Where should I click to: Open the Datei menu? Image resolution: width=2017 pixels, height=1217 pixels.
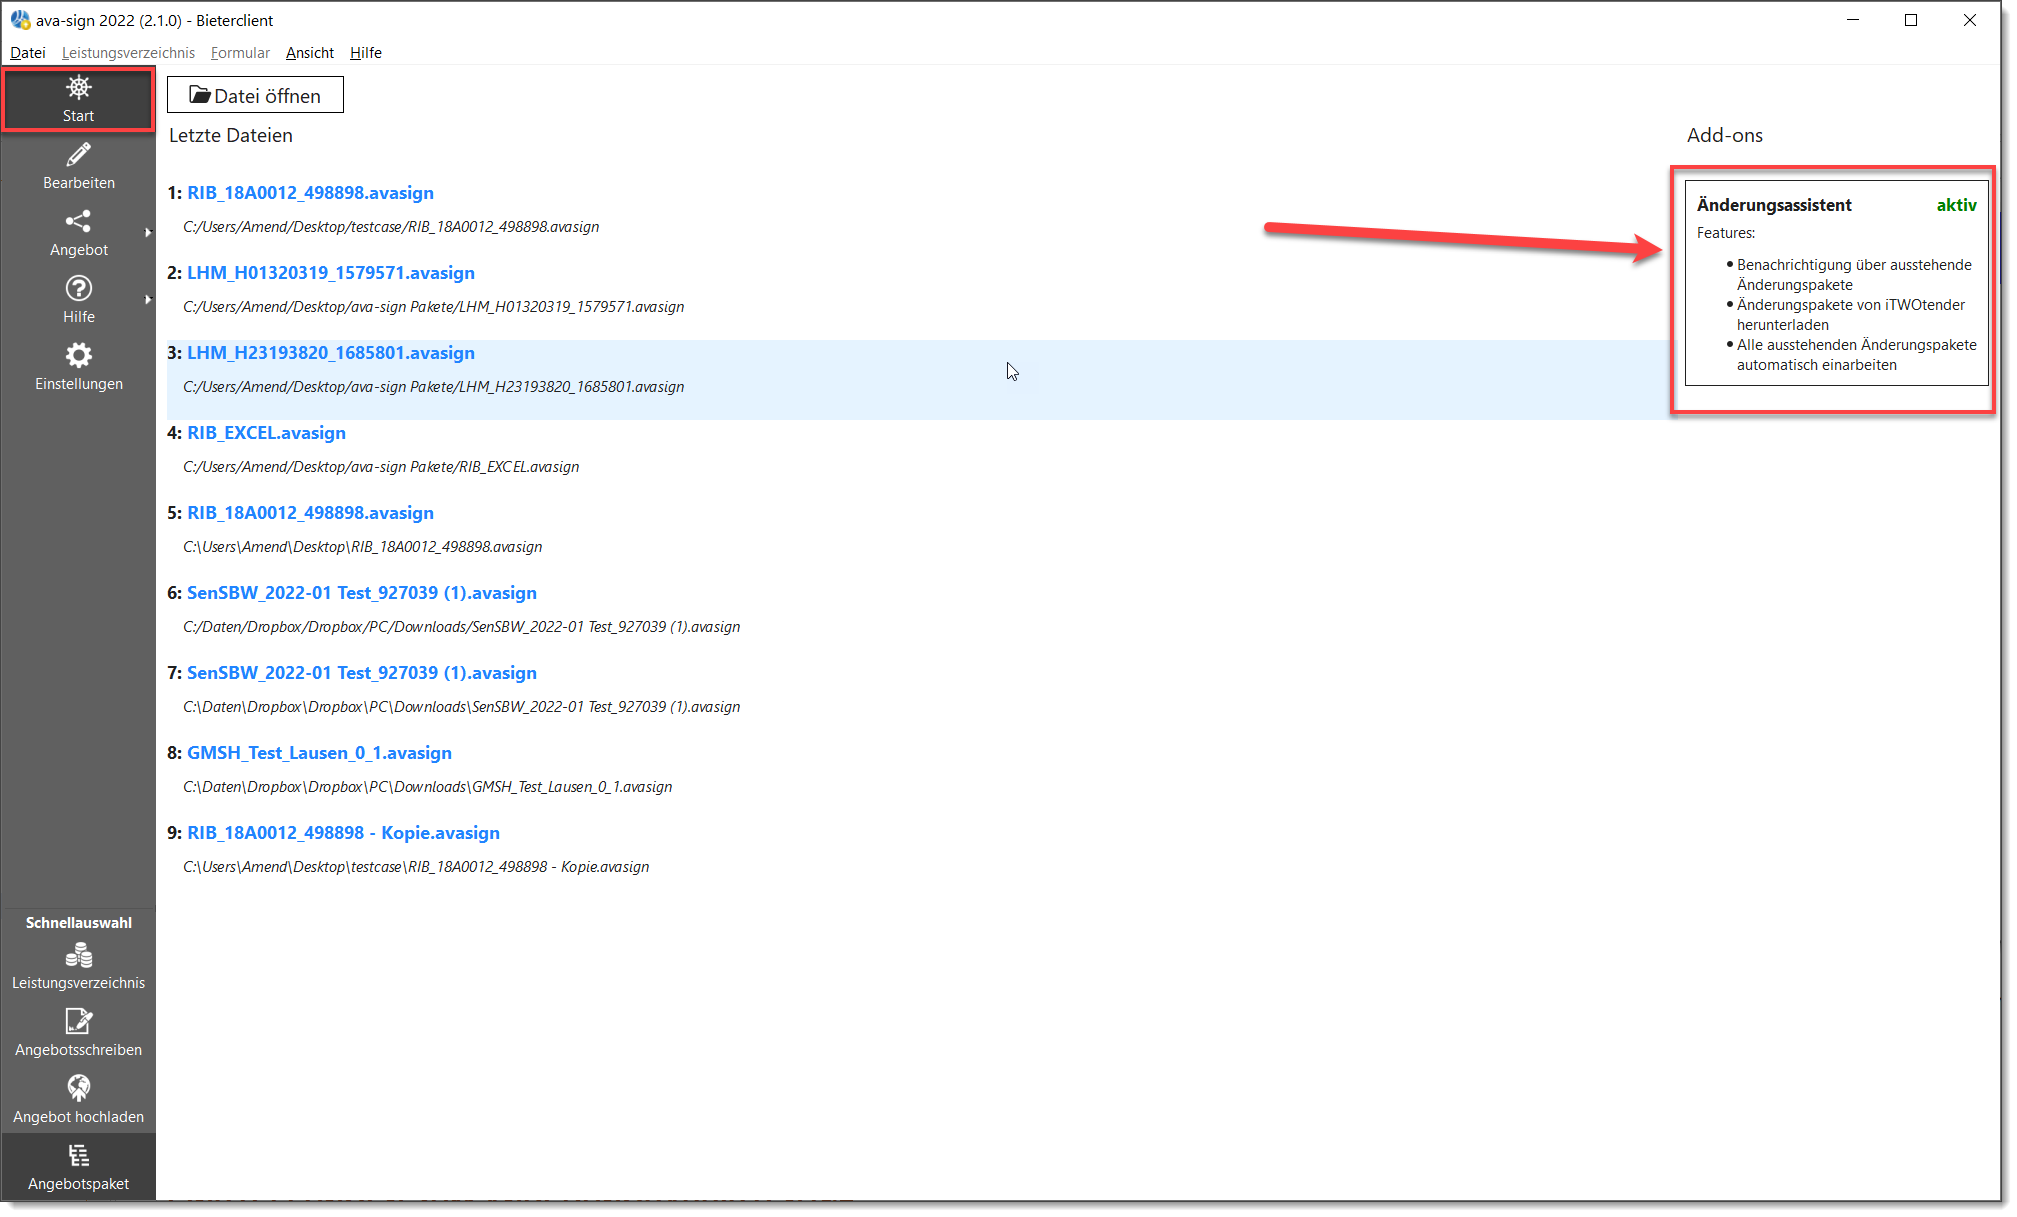coord(28,53)
